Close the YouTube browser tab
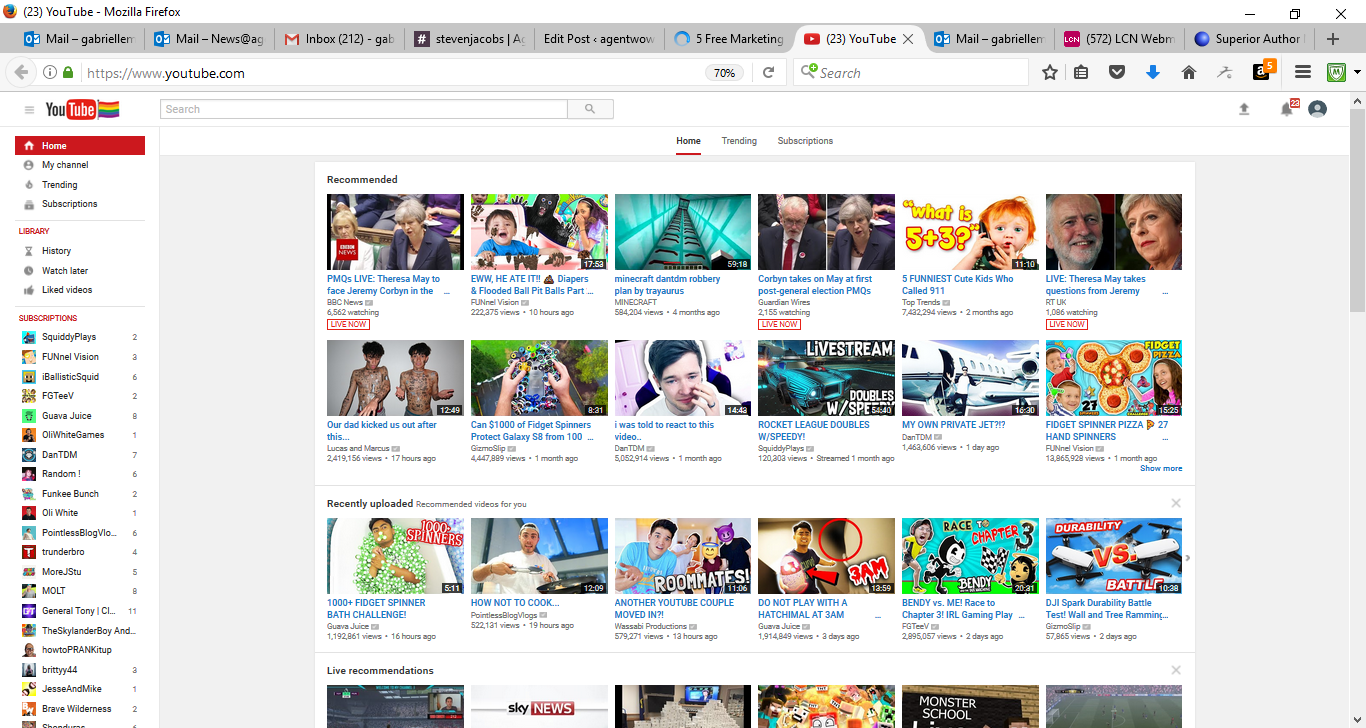 [907, 39]
